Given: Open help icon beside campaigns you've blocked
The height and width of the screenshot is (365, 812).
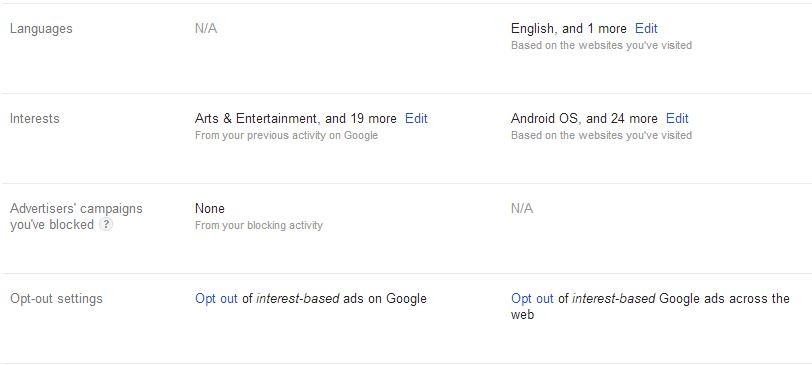Looking at the screenshot, I should 106,225.
